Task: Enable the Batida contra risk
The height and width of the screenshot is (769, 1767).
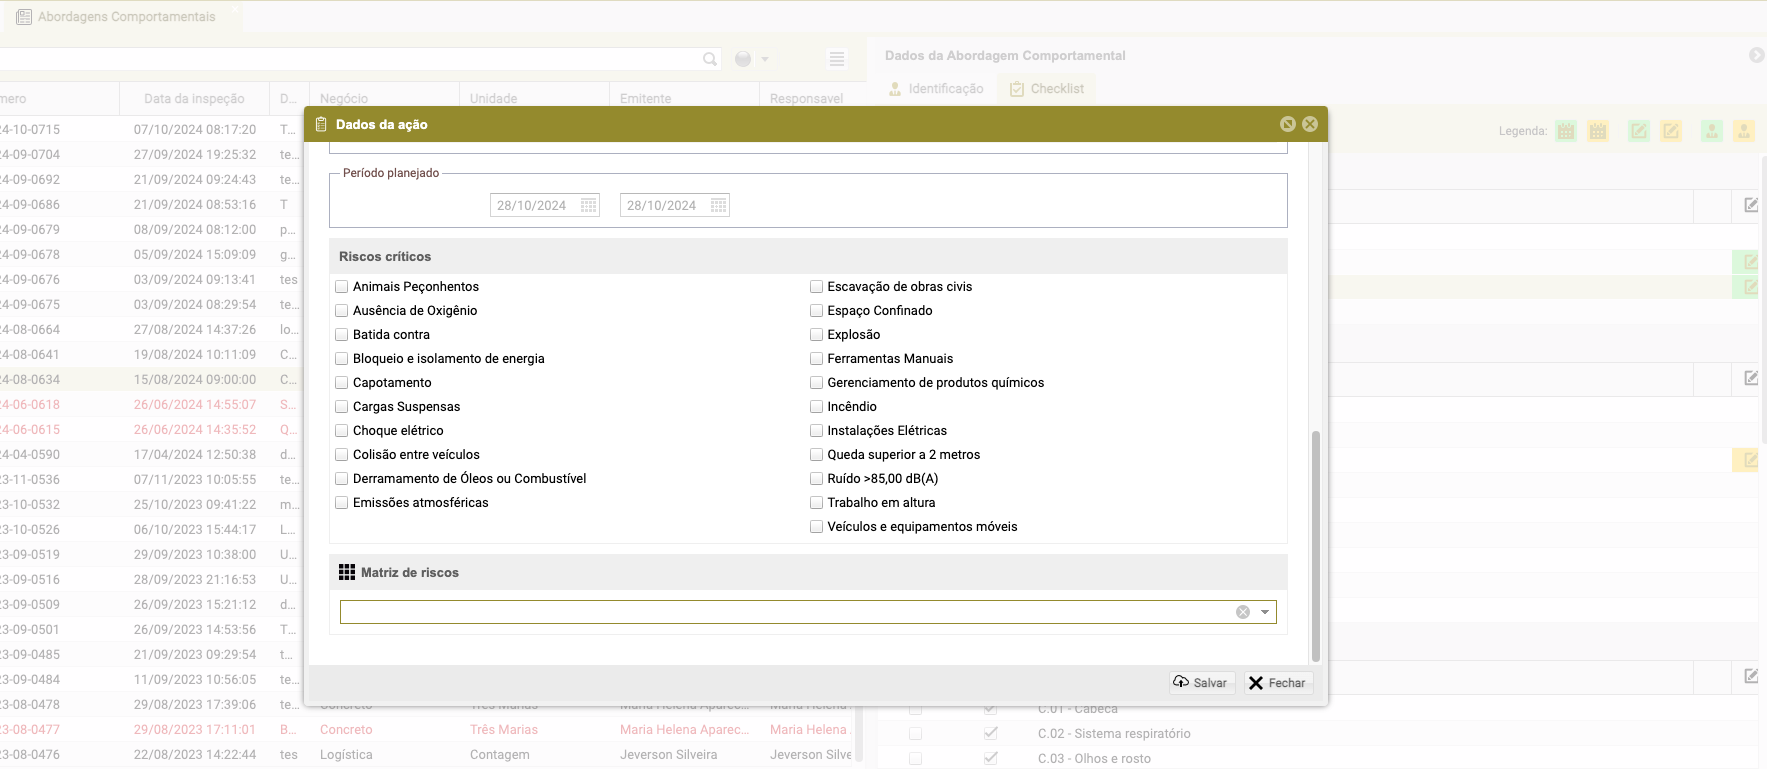Action: click(x=342, y=335)
